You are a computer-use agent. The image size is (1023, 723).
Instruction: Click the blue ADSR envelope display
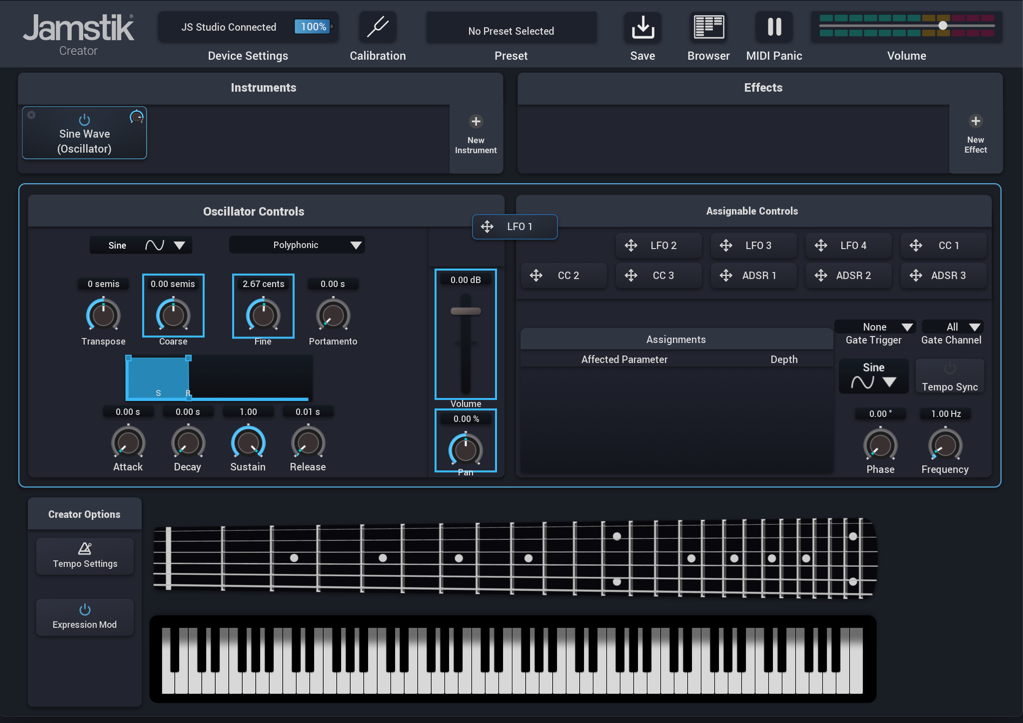pyautogui.click(x=219, y=378)
